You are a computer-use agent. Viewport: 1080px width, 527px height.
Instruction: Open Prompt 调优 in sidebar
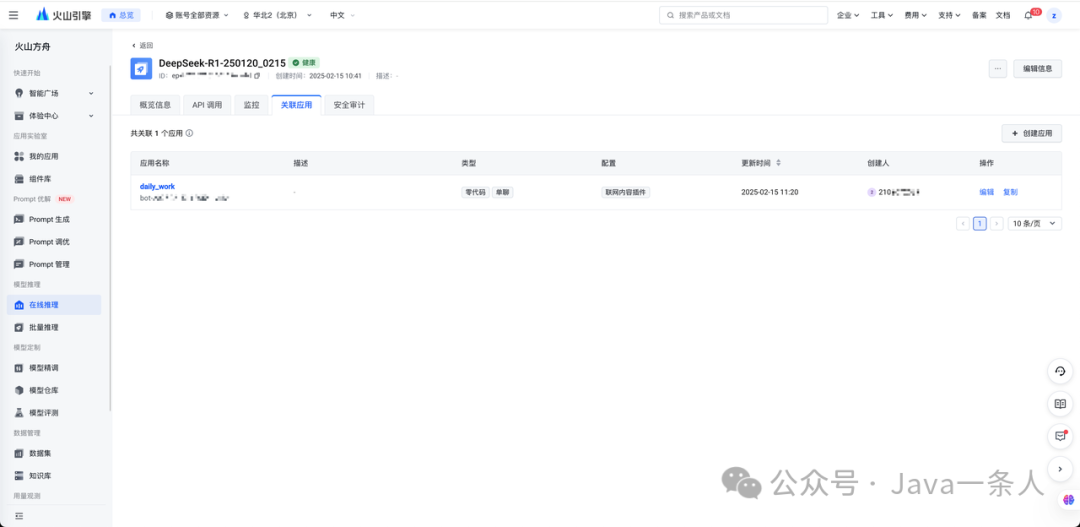click(x=54, y=242)
